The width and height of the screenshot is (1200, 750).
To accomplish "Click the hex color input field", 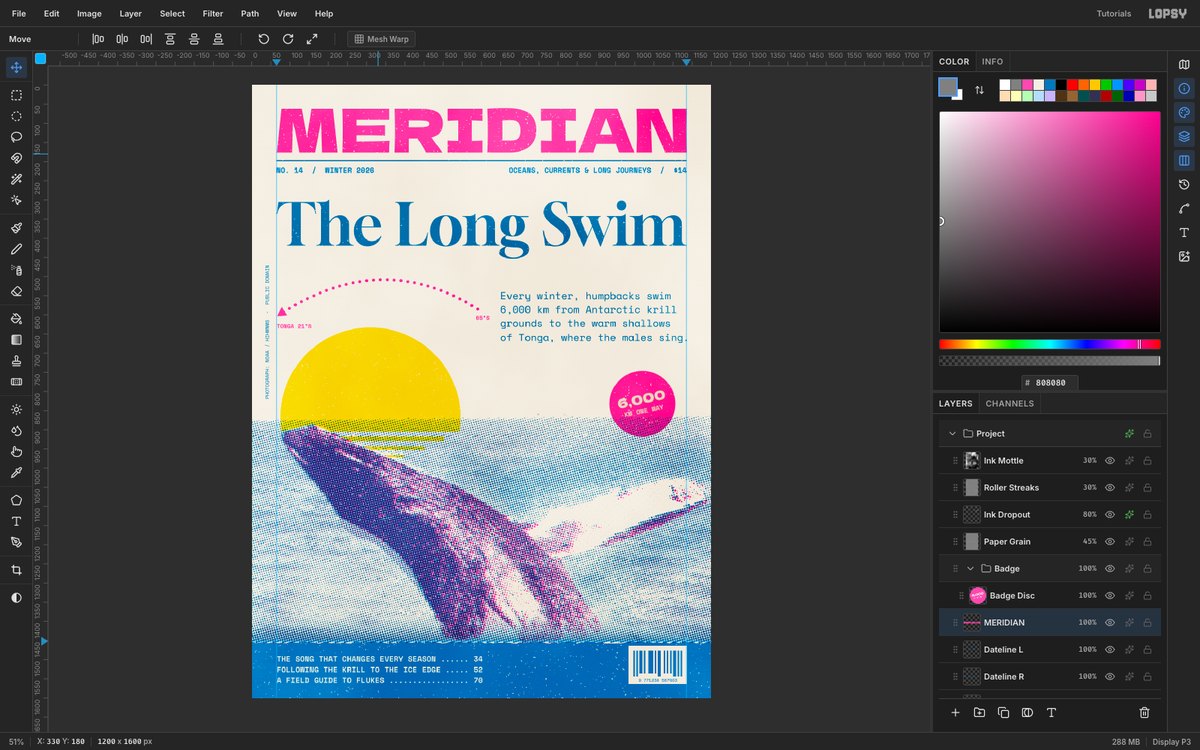I will pyautogui.click(x=1049, y=382).
